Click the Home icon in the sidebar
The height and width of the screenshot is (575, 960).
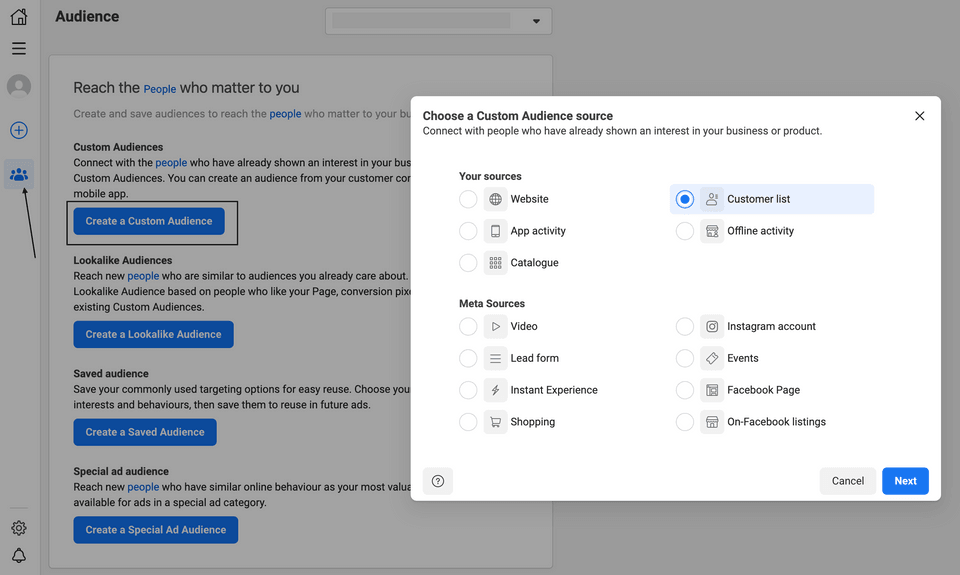pyautogui.click(x=19, y=16)
